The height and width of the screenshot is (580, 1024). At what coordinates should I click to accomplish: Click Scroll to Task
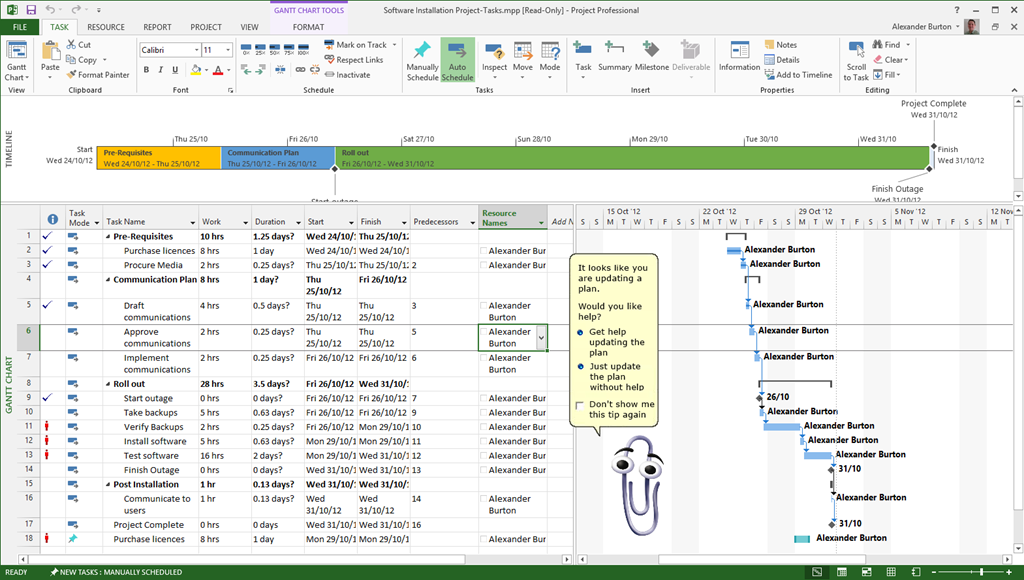[x=856, y=61]
